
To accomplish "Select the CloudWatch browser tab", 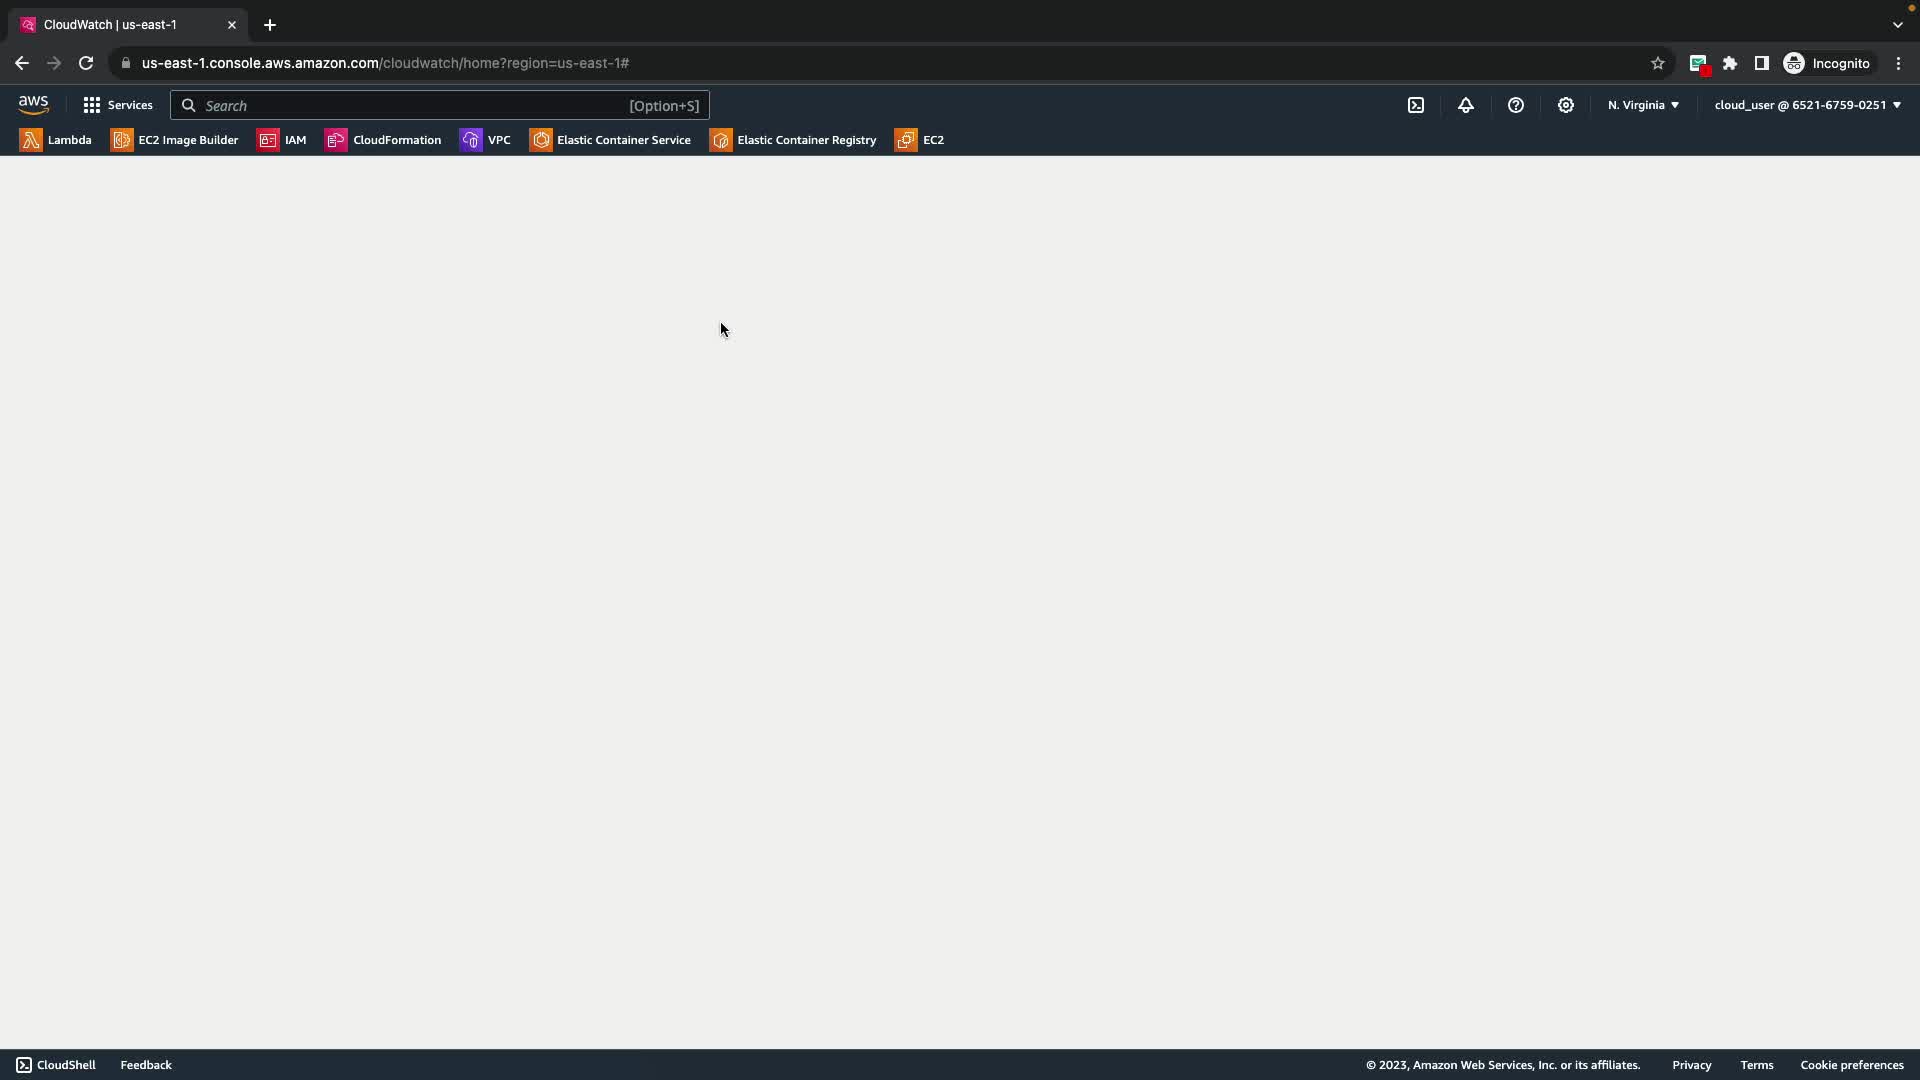I will (x=110, y=25).
